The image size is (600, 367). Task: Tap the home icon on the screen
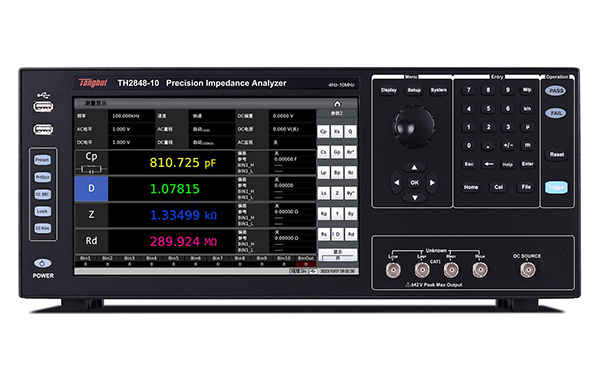point(337,104)
